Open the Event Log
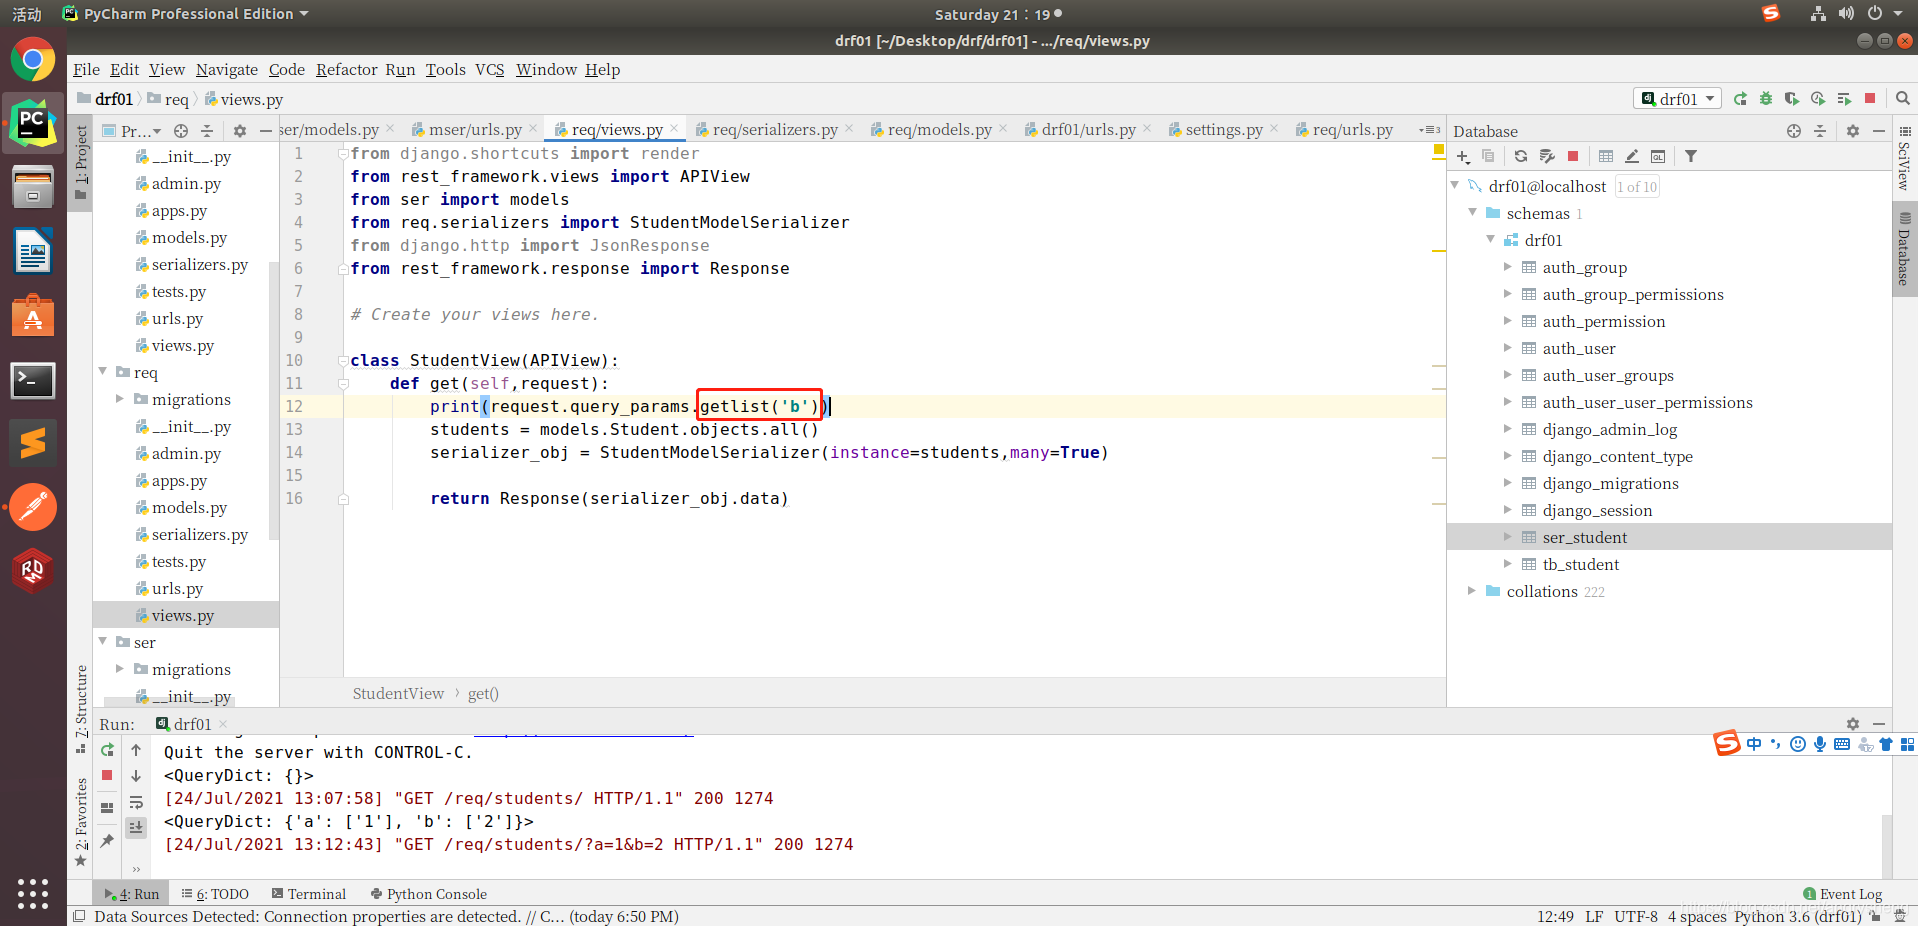 (x=1842, y=894)
